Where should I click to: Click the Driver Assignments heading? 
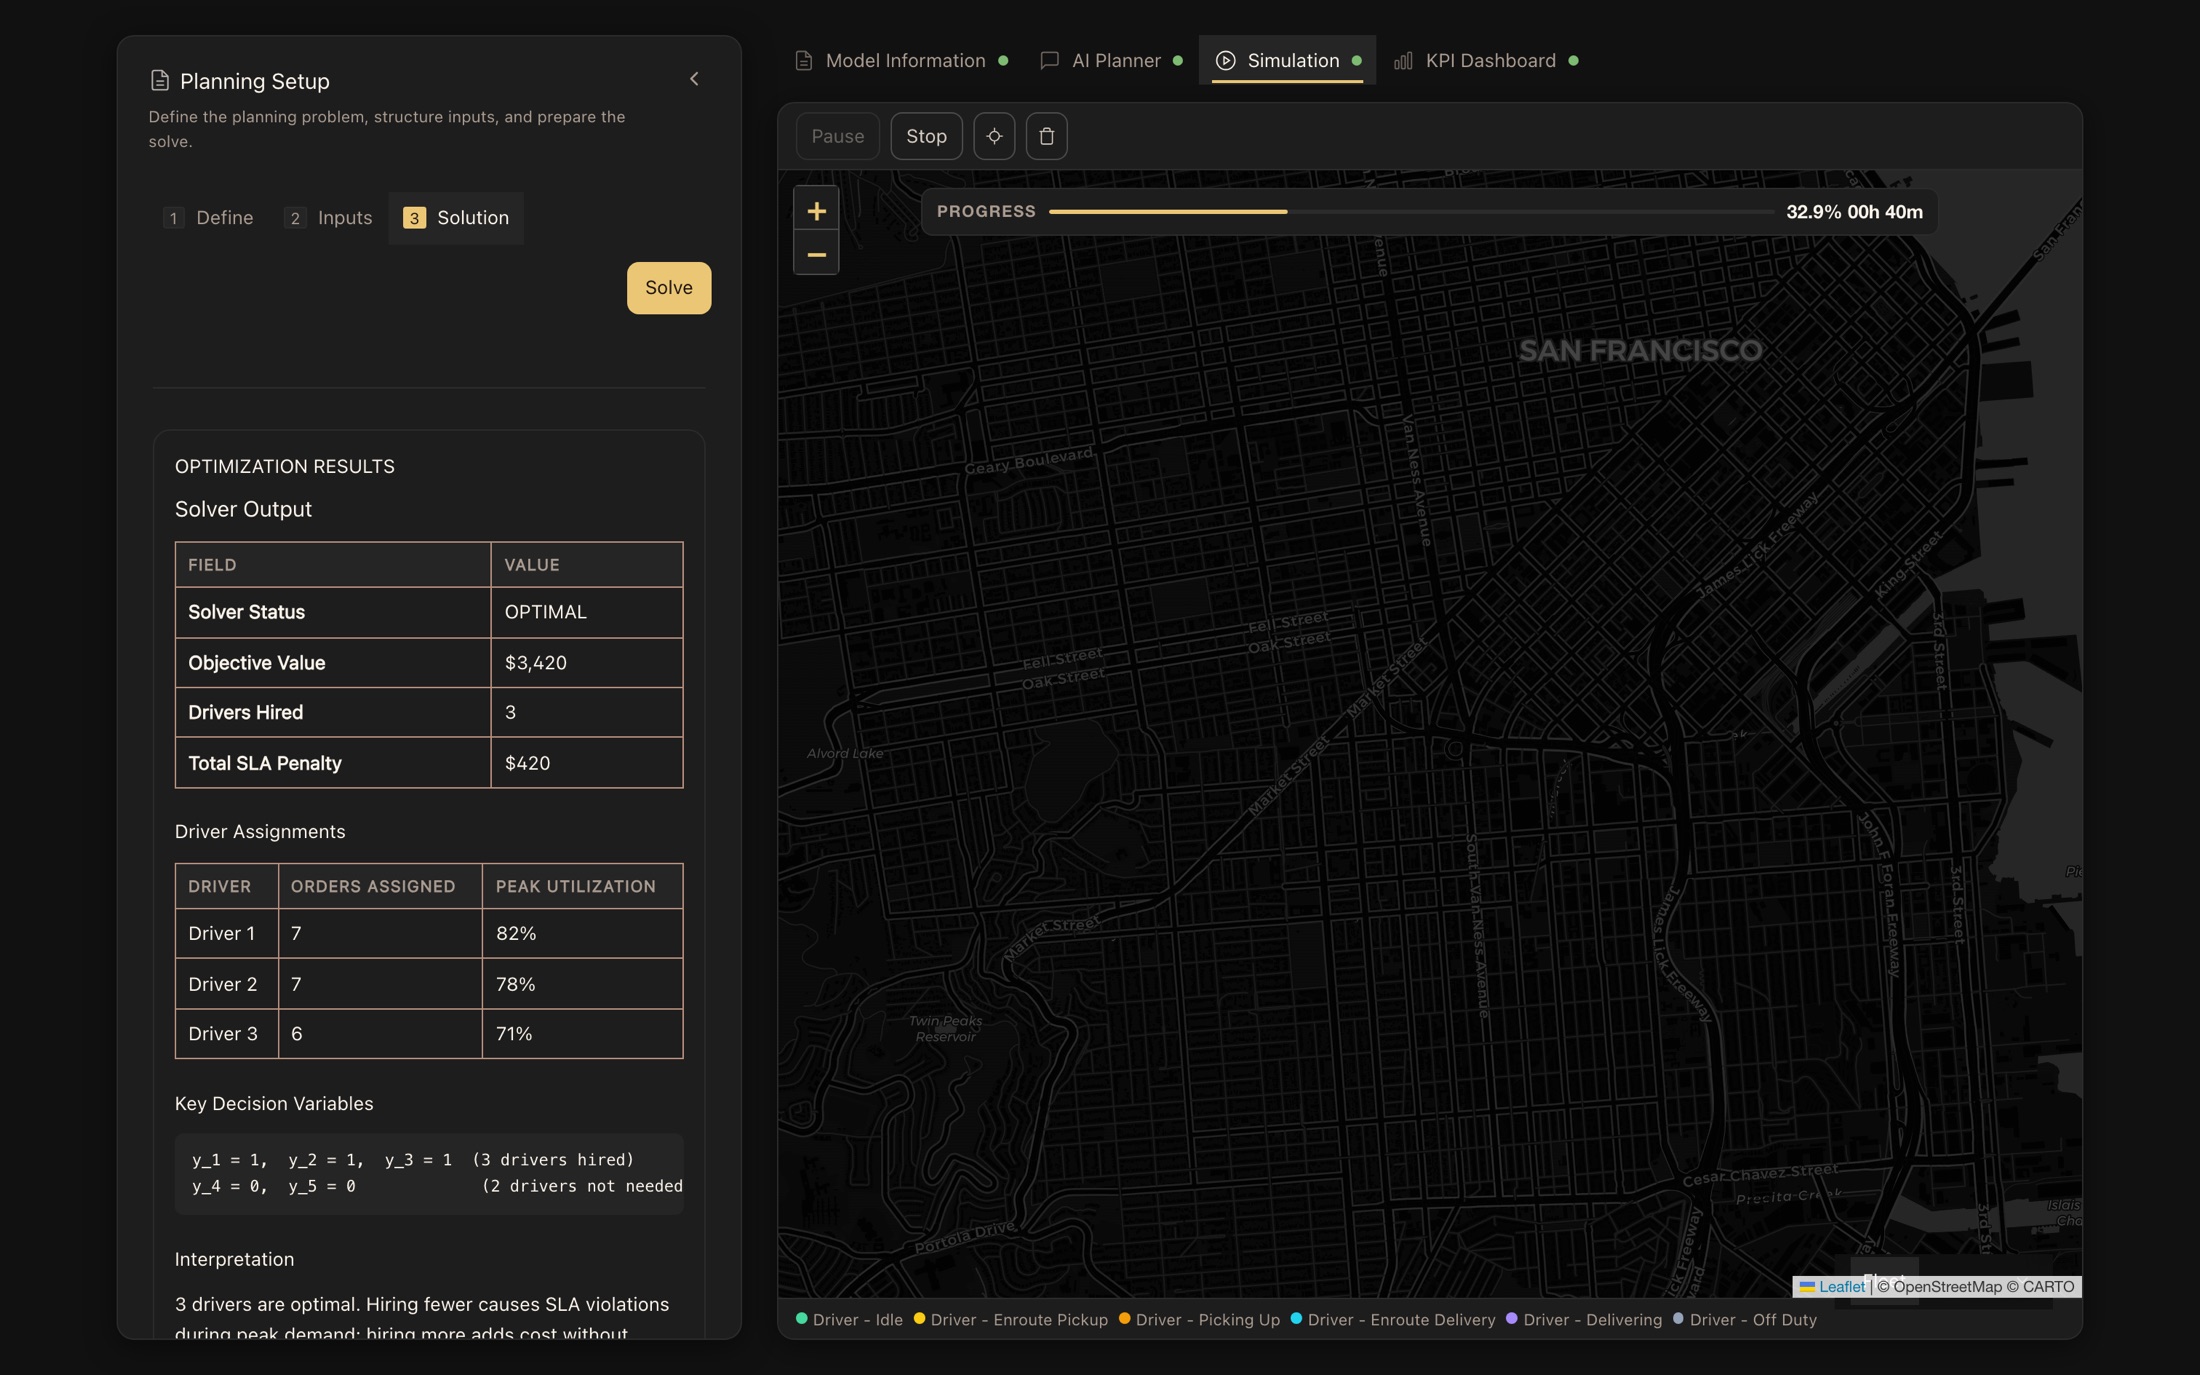pos(260,832)
